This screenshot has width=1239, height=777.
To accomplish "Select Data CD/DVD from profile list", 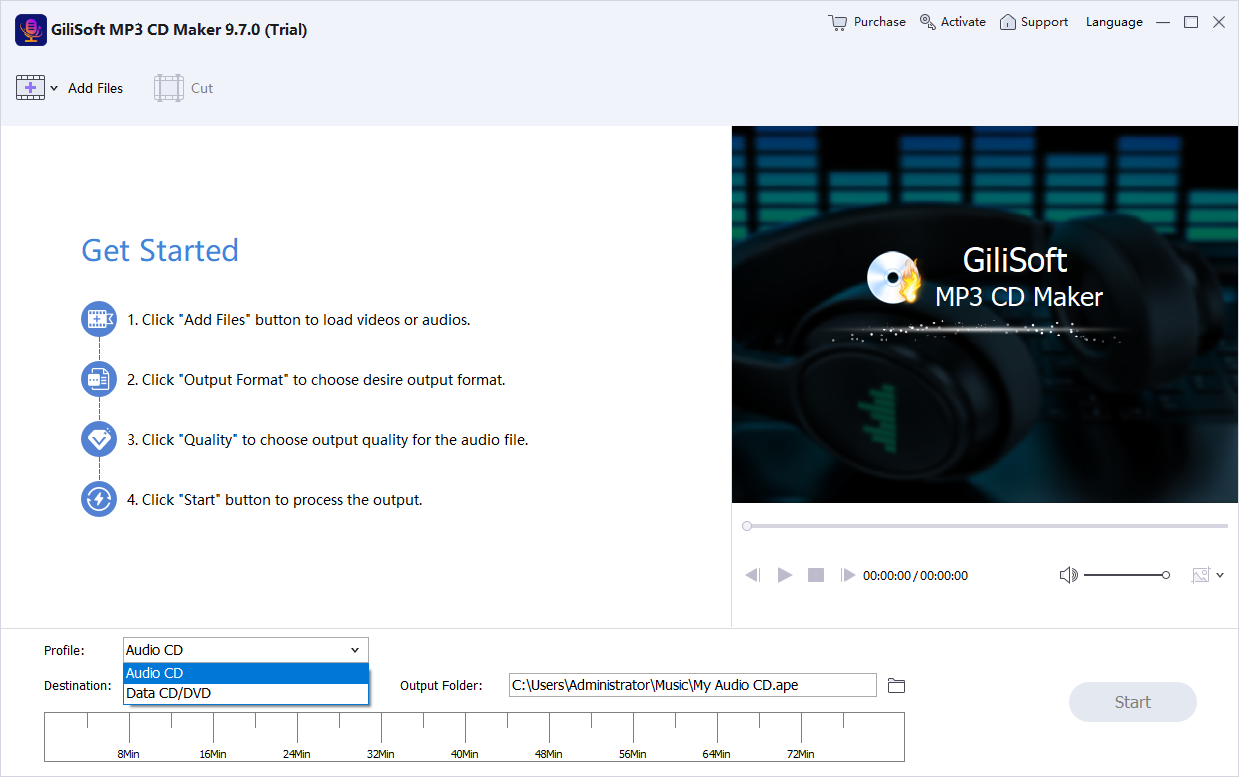I will pyautogui.click(x=246, y=693).
